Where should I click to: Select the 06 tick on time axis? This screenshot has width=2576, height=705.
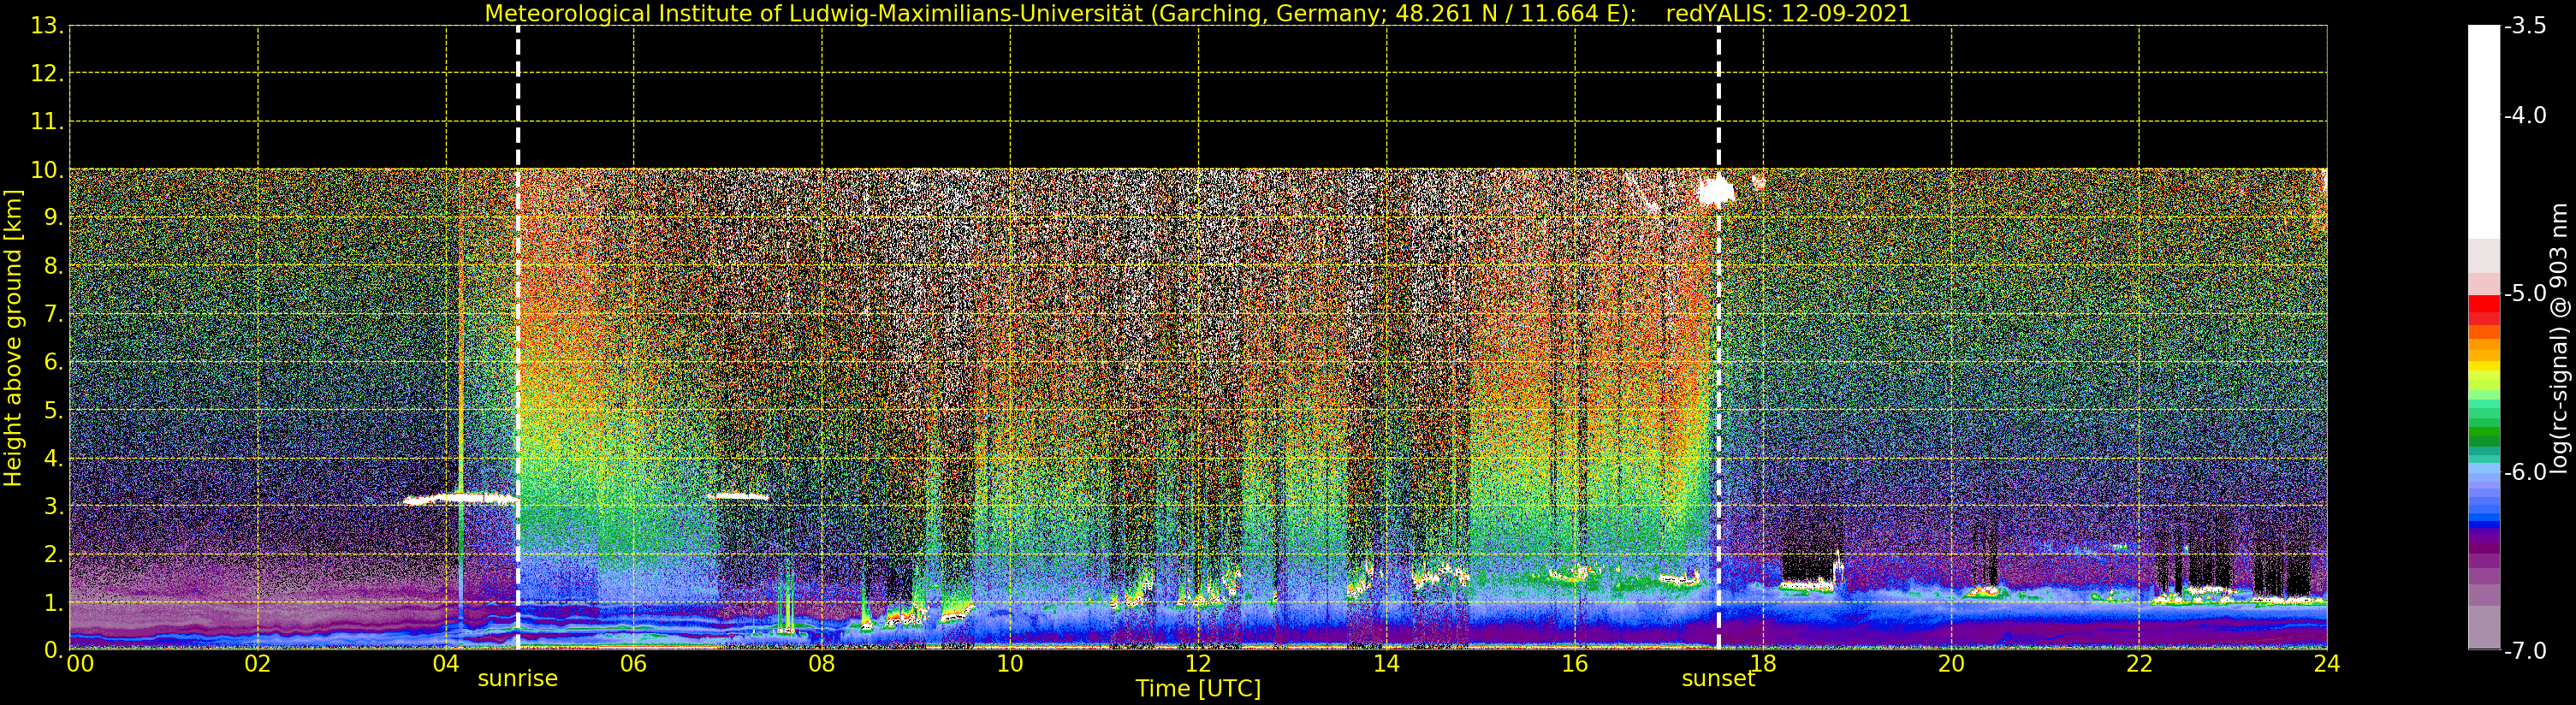click(x=633, y=664)
